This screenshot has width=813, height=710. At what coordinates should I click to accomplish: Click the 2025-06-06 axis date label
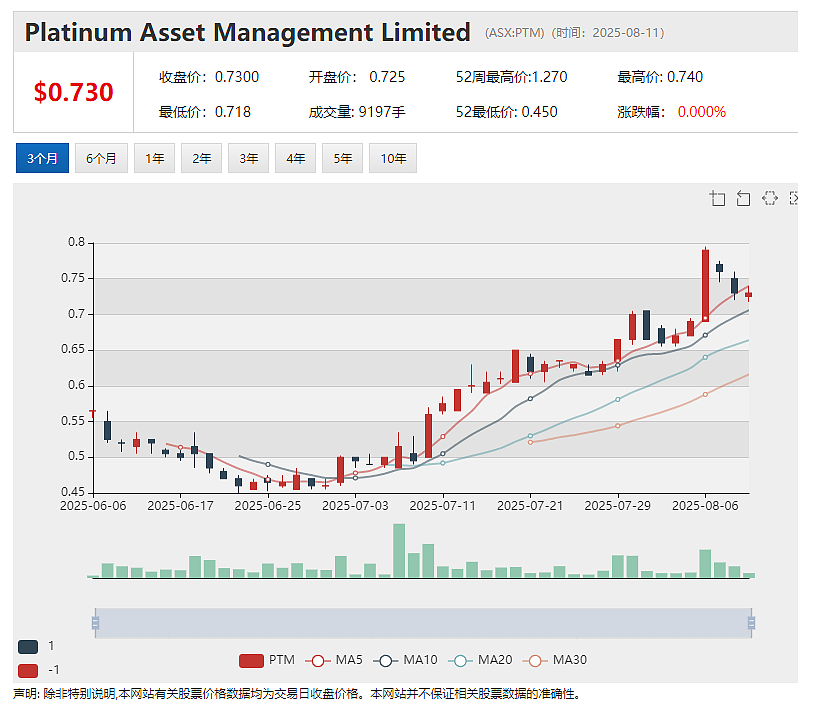[93, 506]
